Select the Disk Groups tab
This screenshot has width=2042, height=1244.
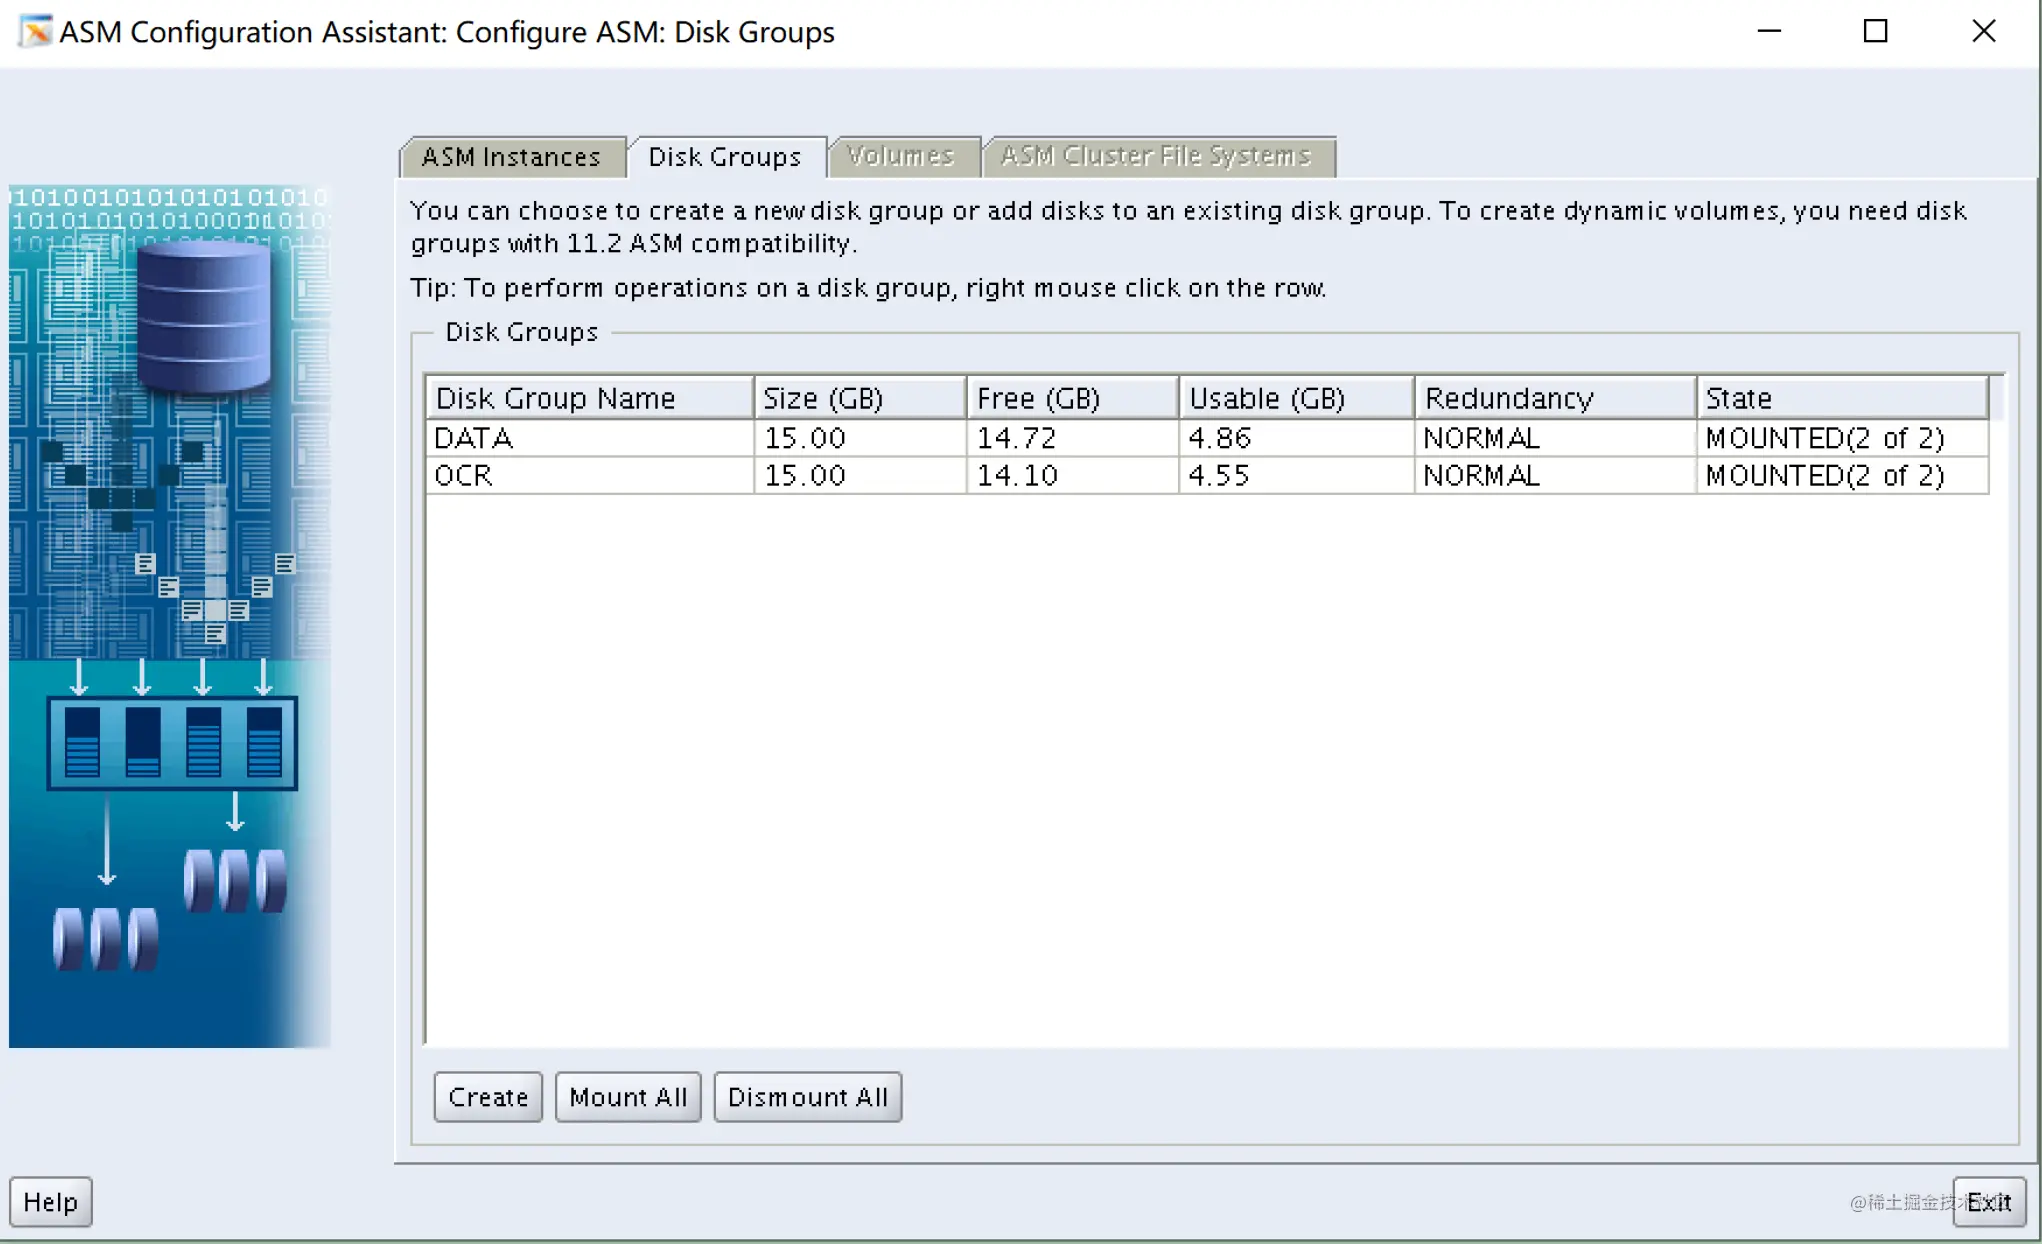(723, 156)
